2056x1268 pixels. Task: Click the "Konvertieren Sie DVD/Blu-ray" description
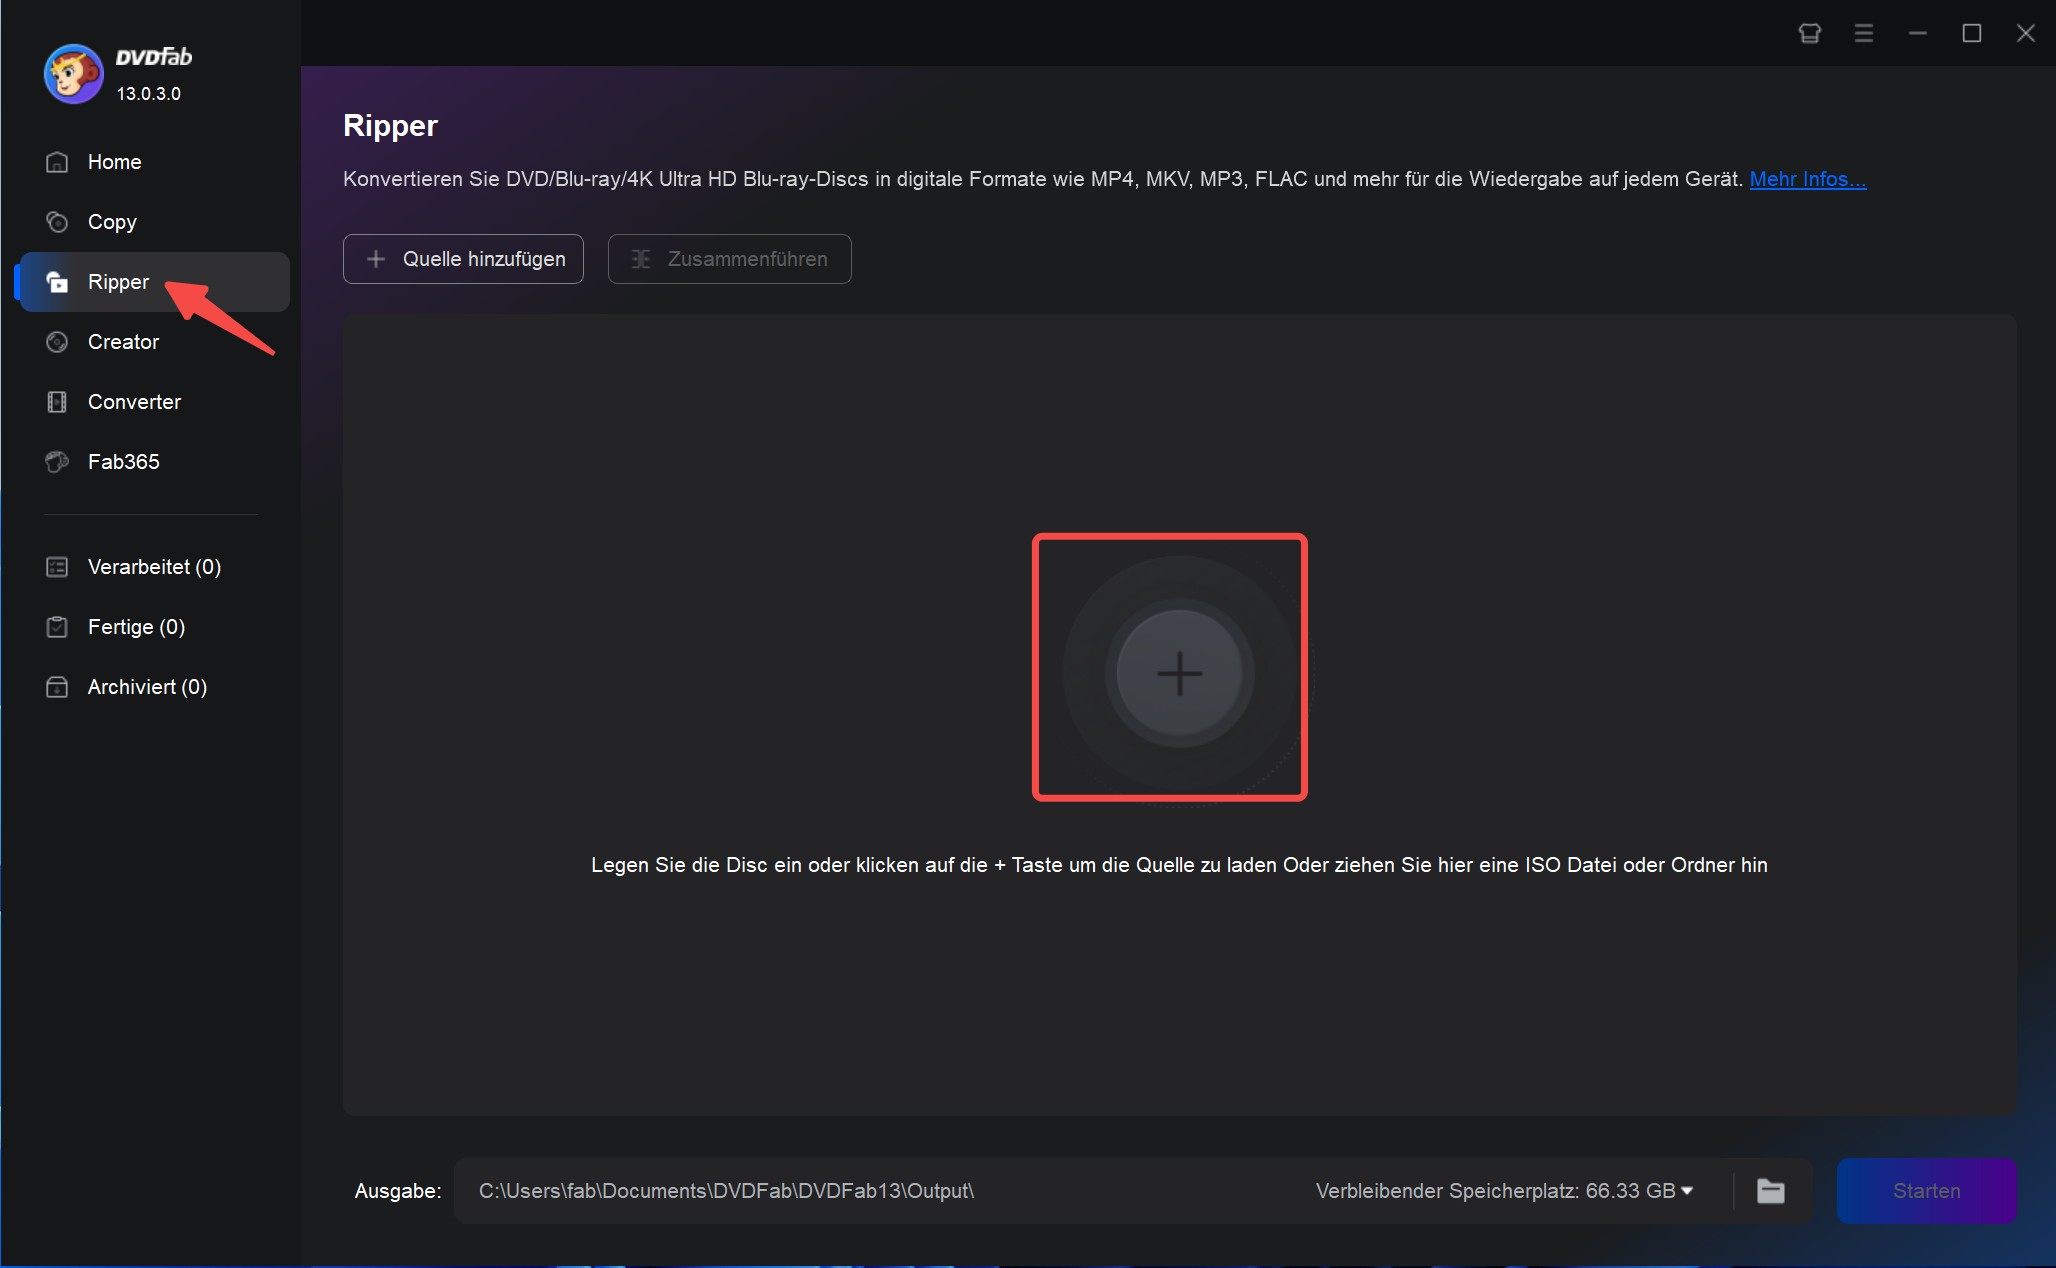[x=1043, y=179]
